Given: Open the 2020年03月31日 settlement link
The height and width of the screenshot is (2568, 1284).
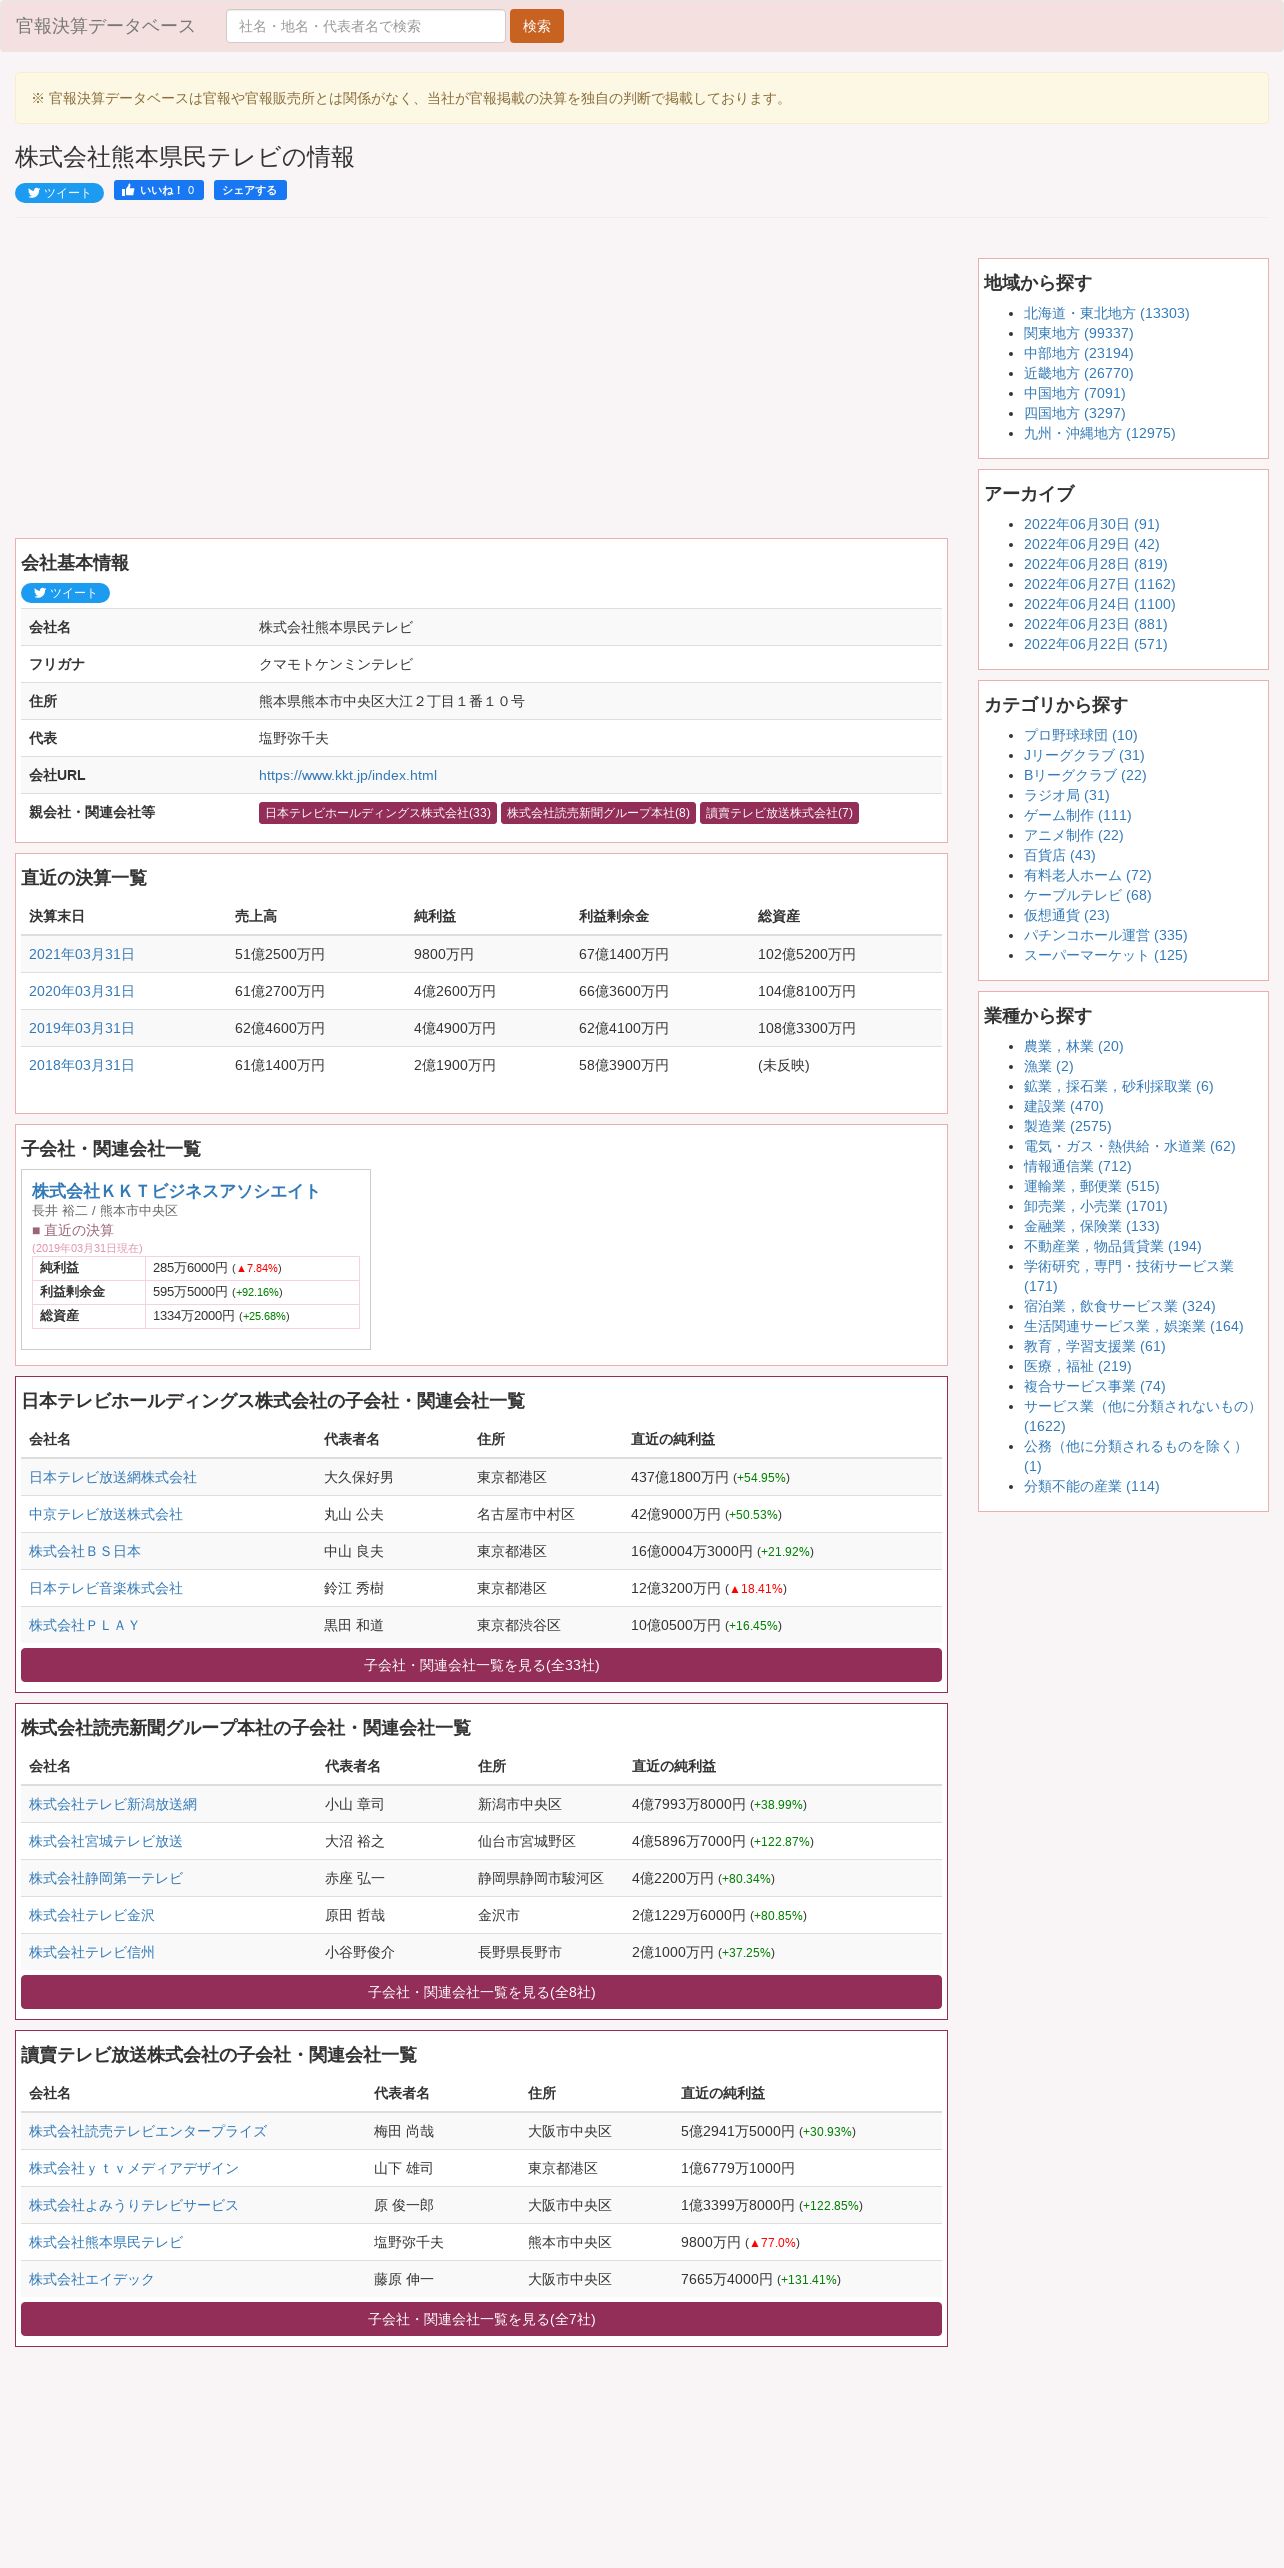Looking at the screenshot, I should click(x=82, y=991).
